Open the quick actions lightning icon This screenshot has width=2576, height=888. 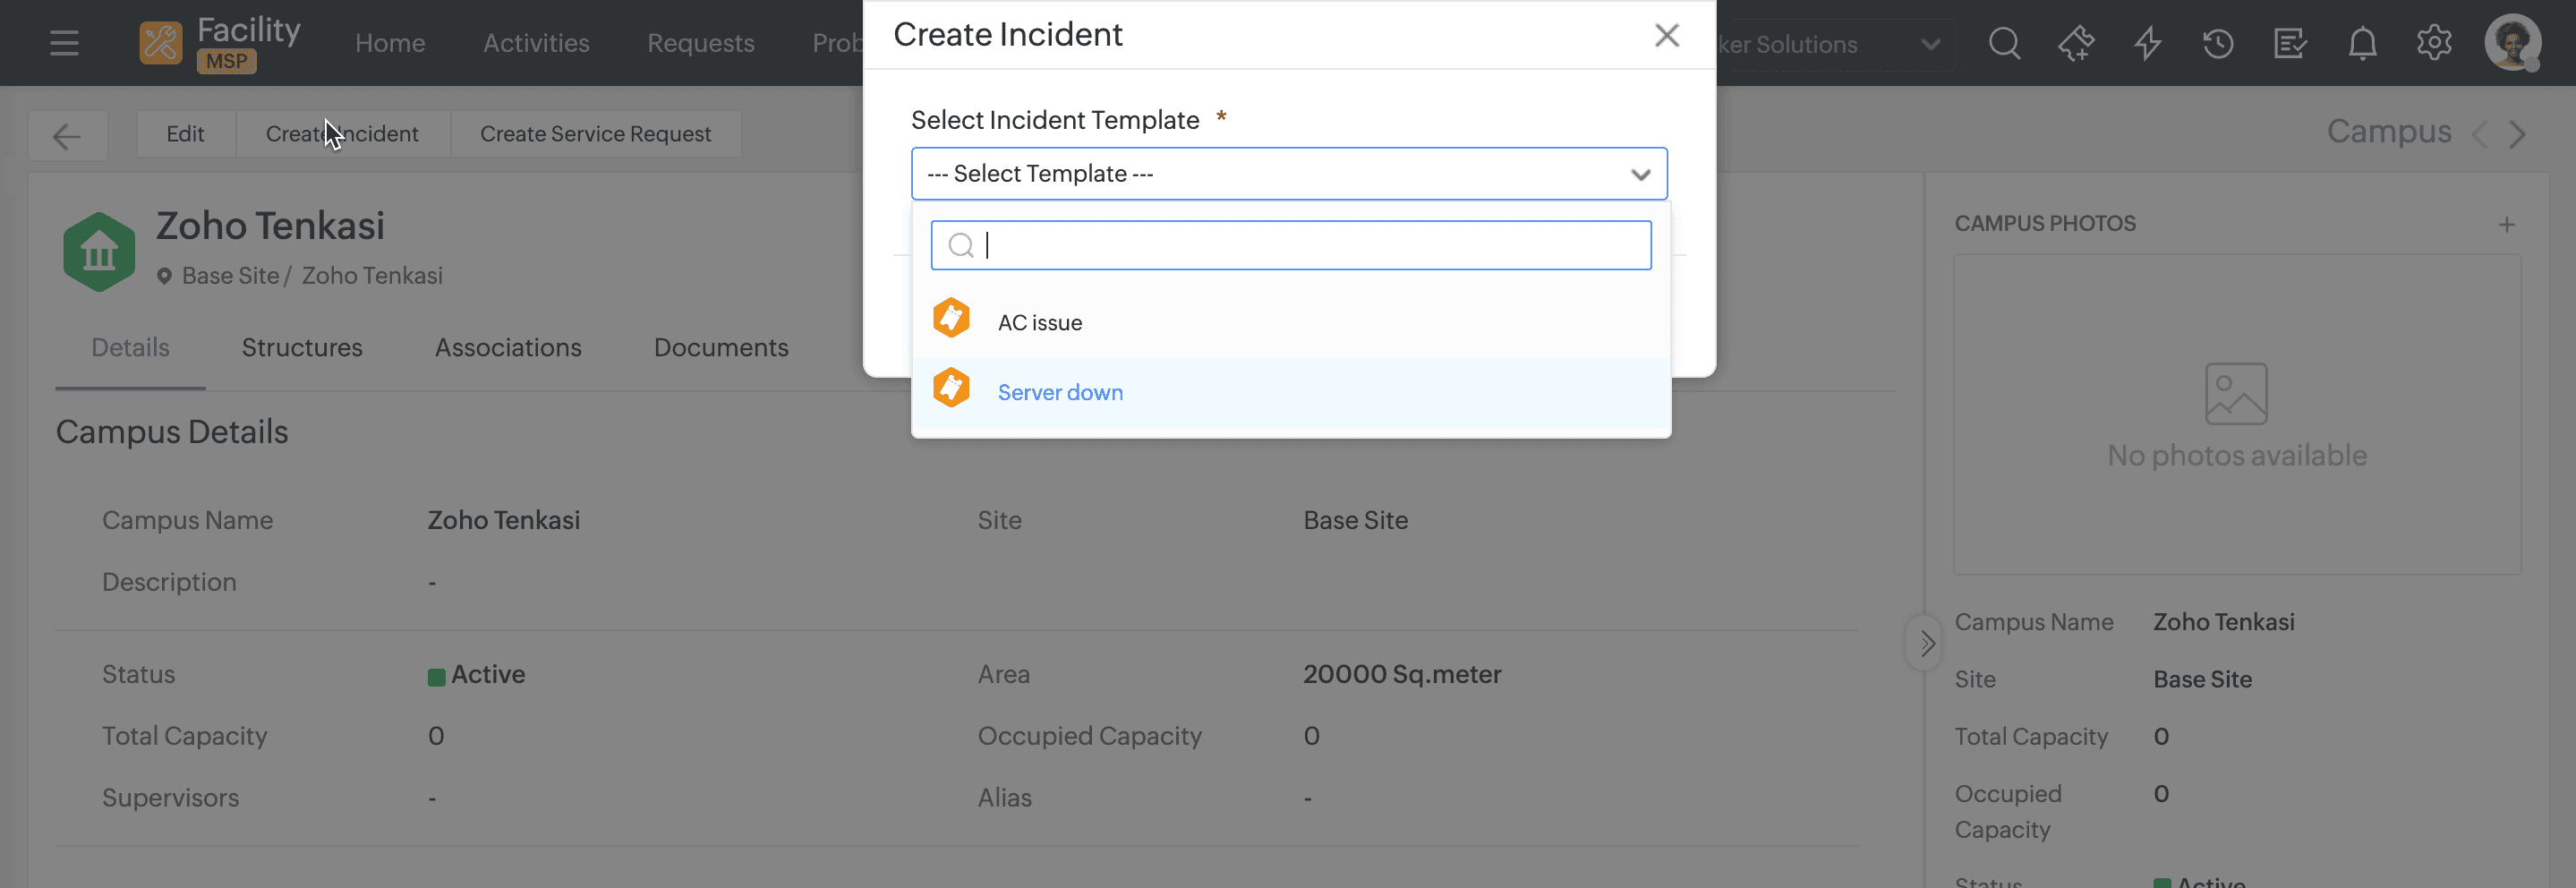pos(2147,43)
